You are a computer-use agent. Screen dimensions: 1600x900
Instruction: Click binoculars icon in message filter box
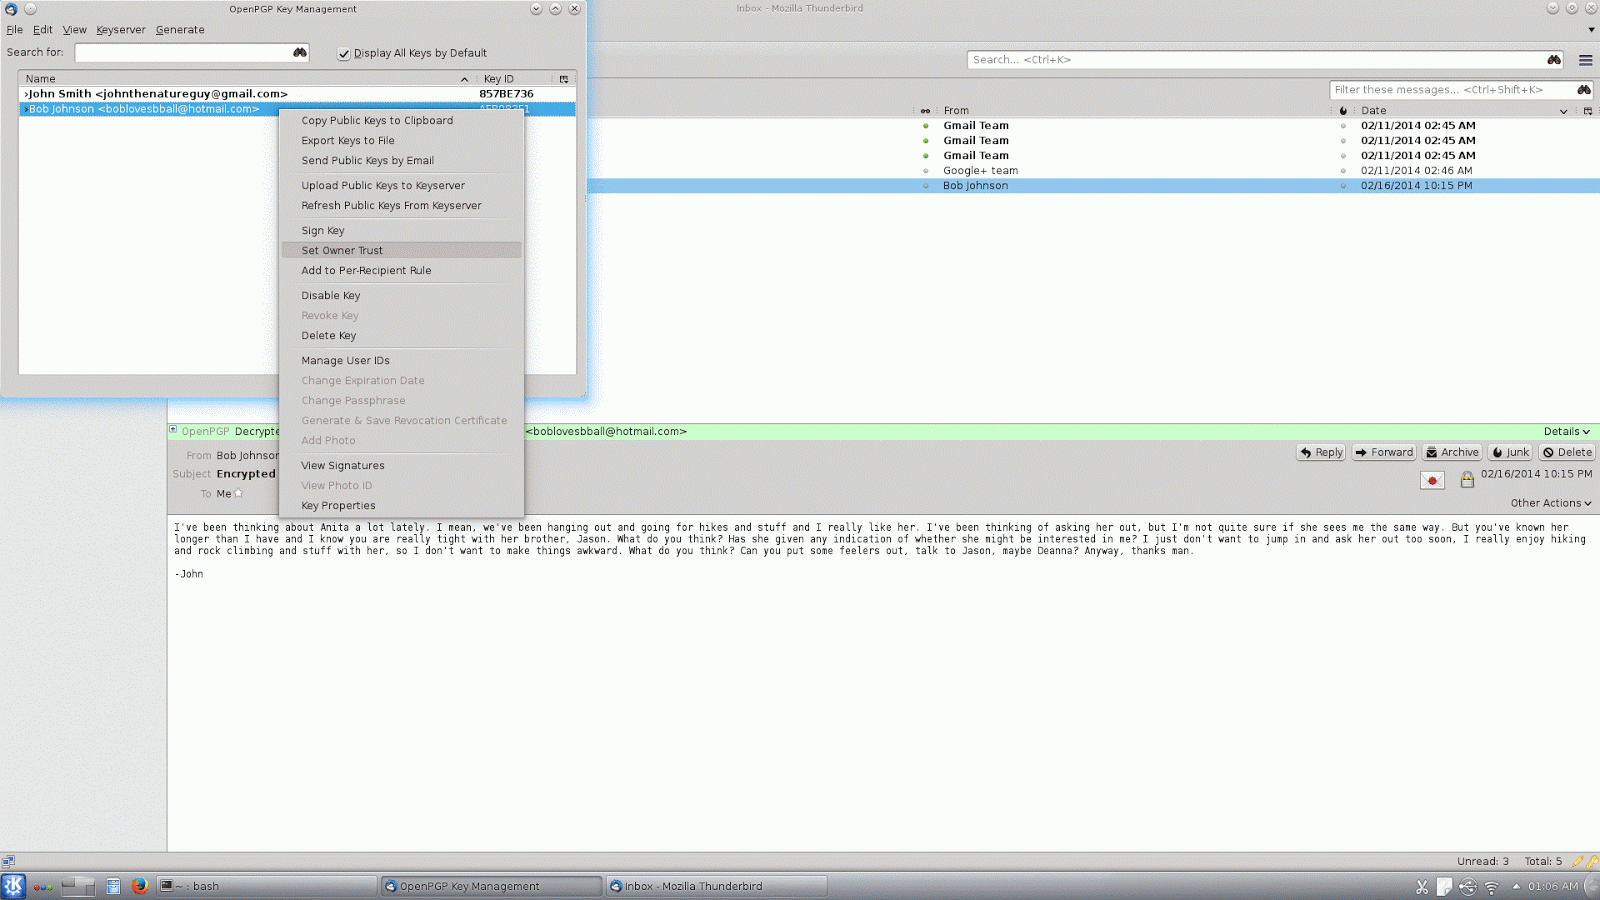click(1584, 90)
